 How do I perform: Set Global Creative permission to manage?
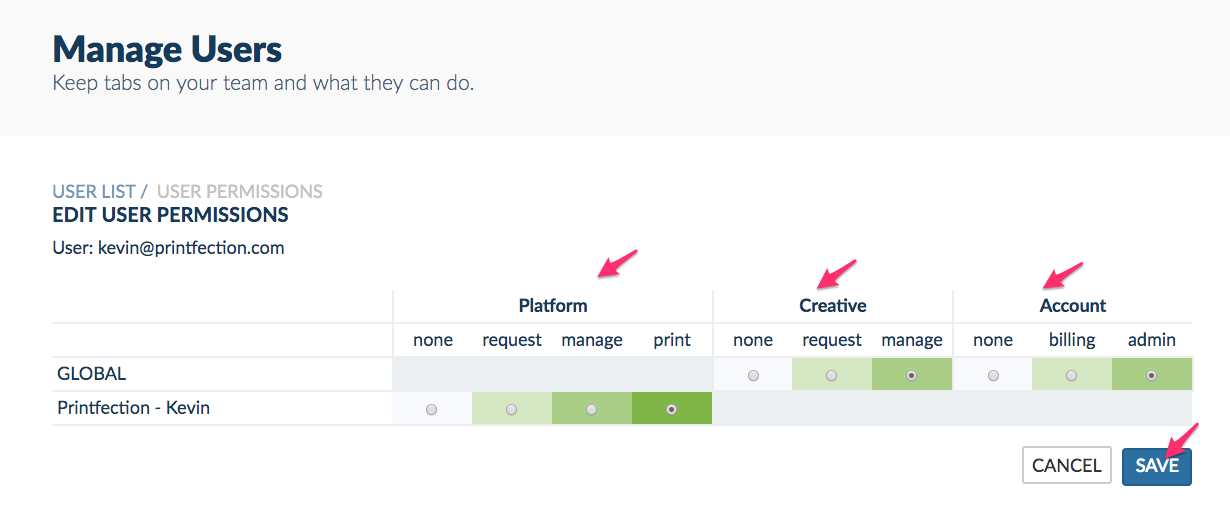912,375
